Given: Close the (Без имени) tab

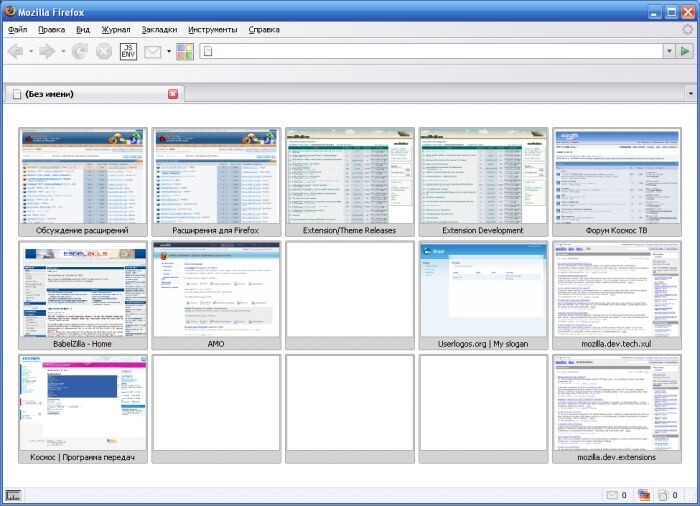Looking at the screenshot, I should [173, 94].
